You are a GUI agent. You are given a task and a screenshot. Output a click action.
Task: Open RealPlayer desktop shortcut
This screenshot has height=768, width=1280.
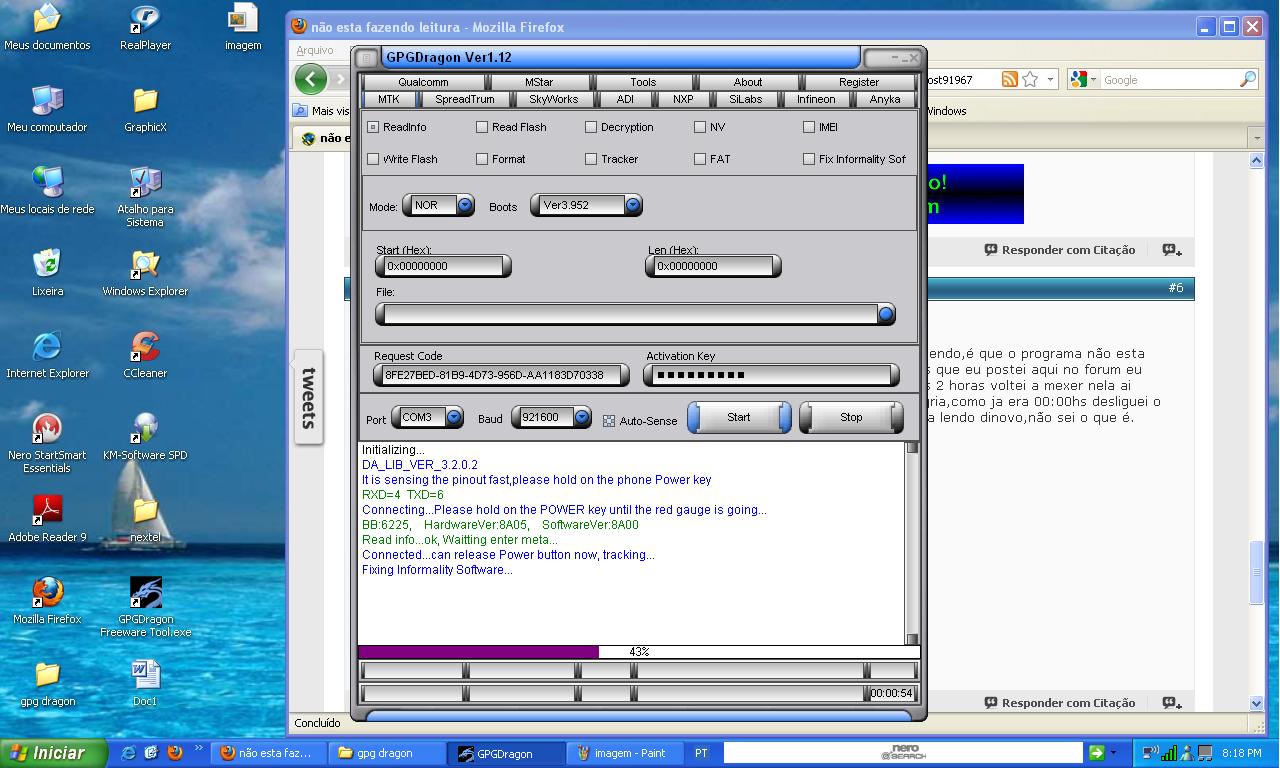[x=145, y=27]
